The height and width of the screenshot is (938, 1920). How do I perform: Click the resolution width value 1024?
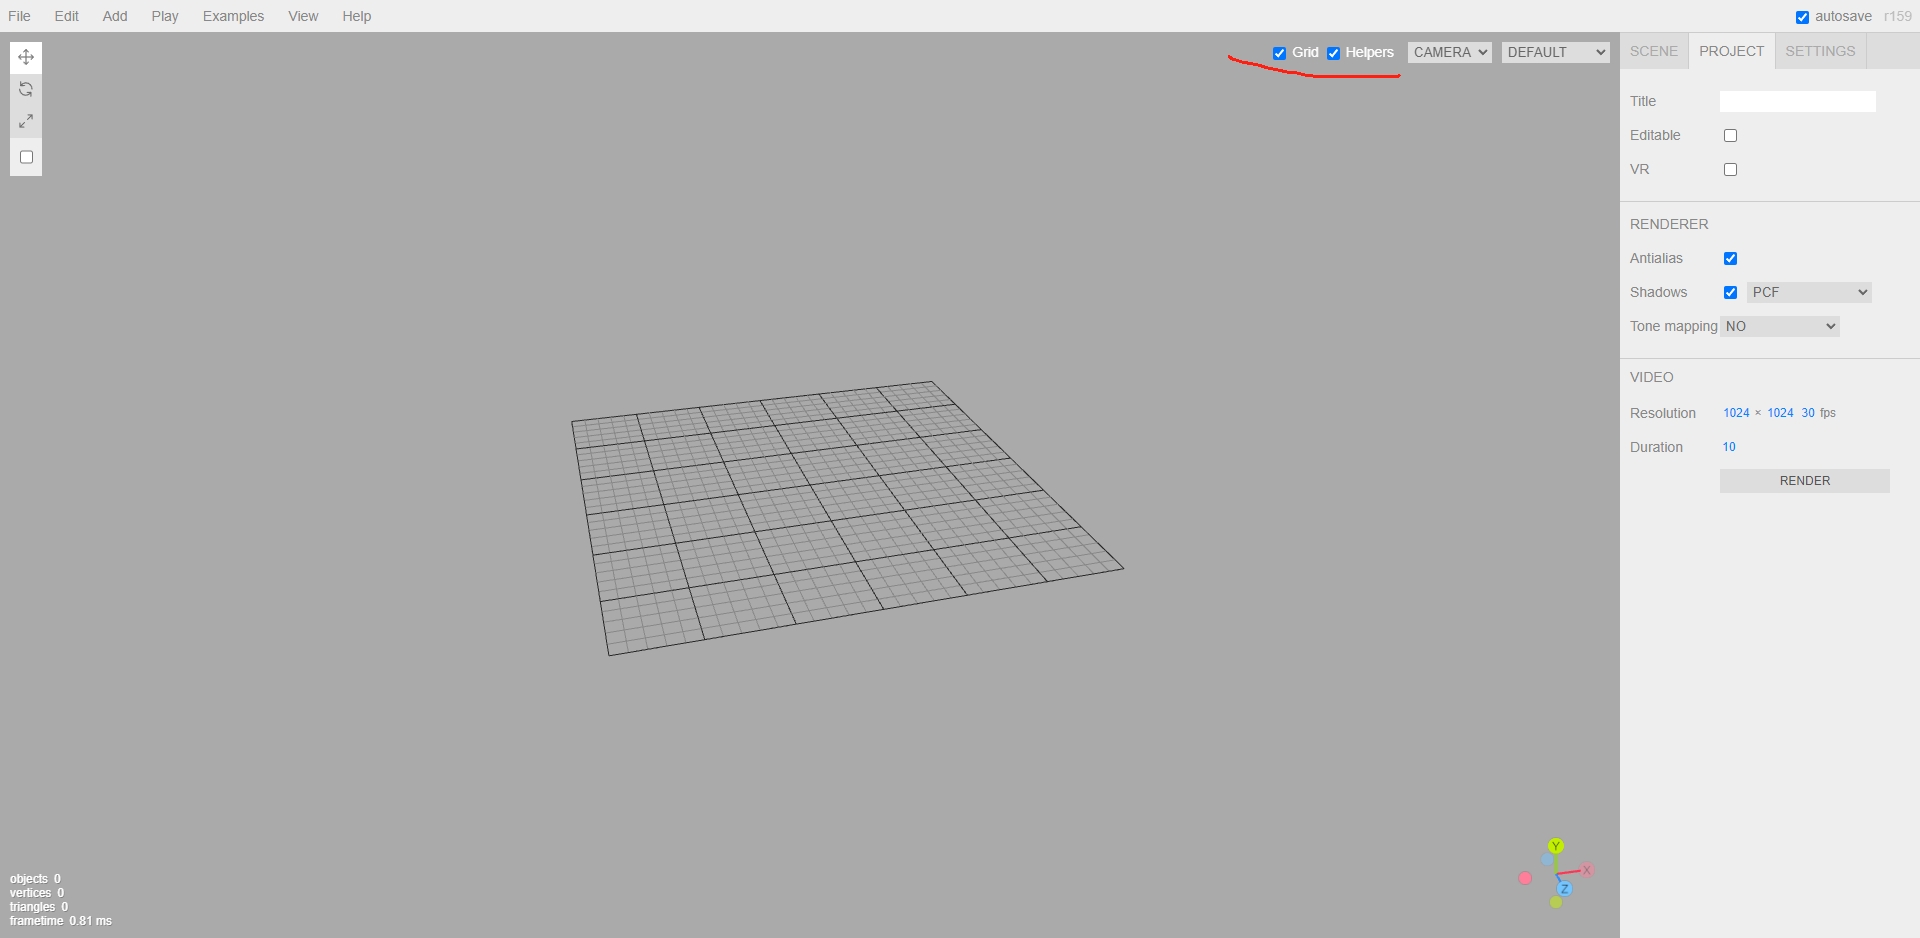pyautogui.click(x=1736, y=413)
